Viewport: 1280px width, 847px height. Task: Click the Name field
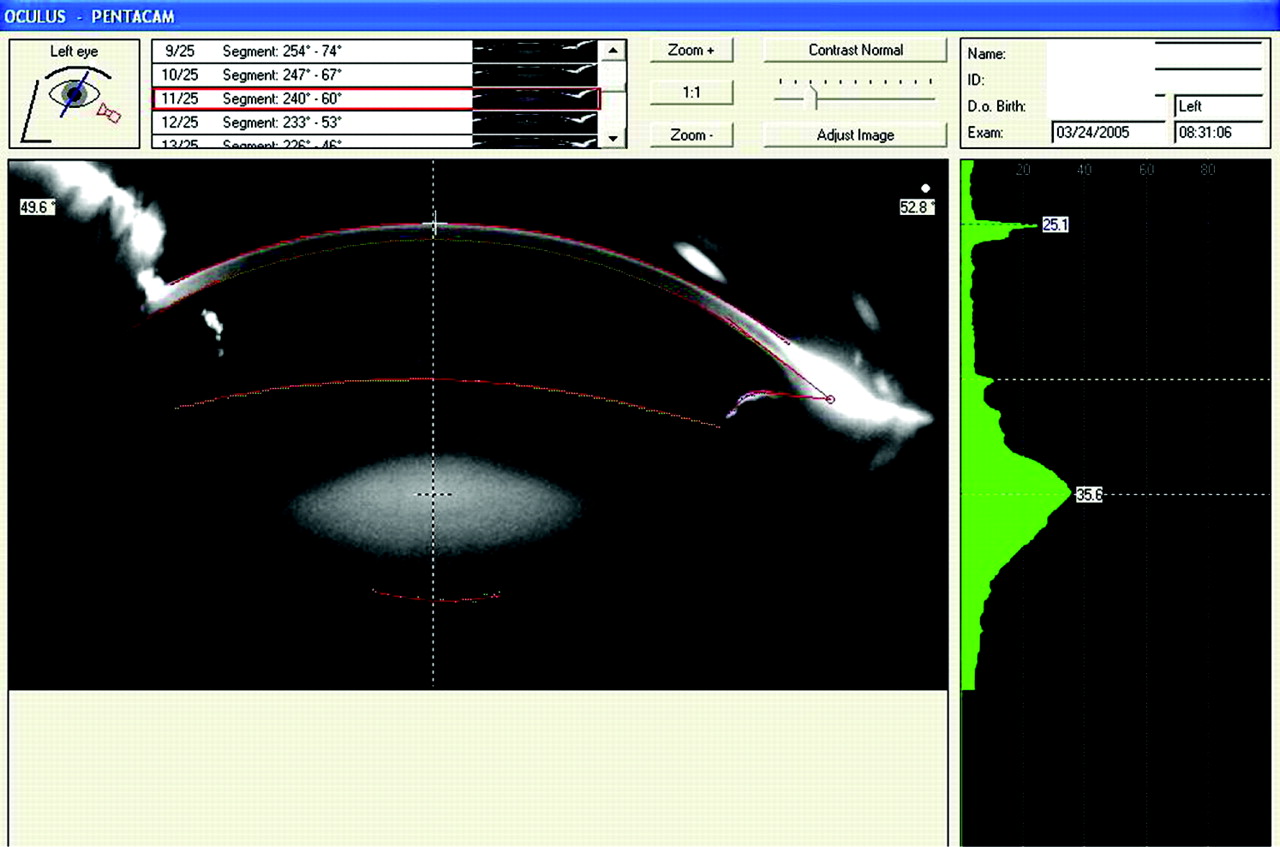coord(1100,55)
